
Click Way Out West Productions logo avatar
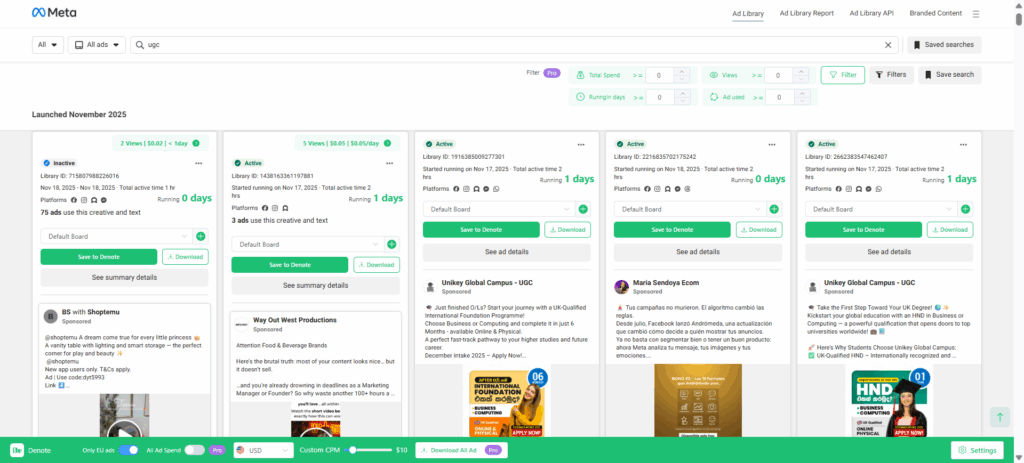[x=242, y=325]
